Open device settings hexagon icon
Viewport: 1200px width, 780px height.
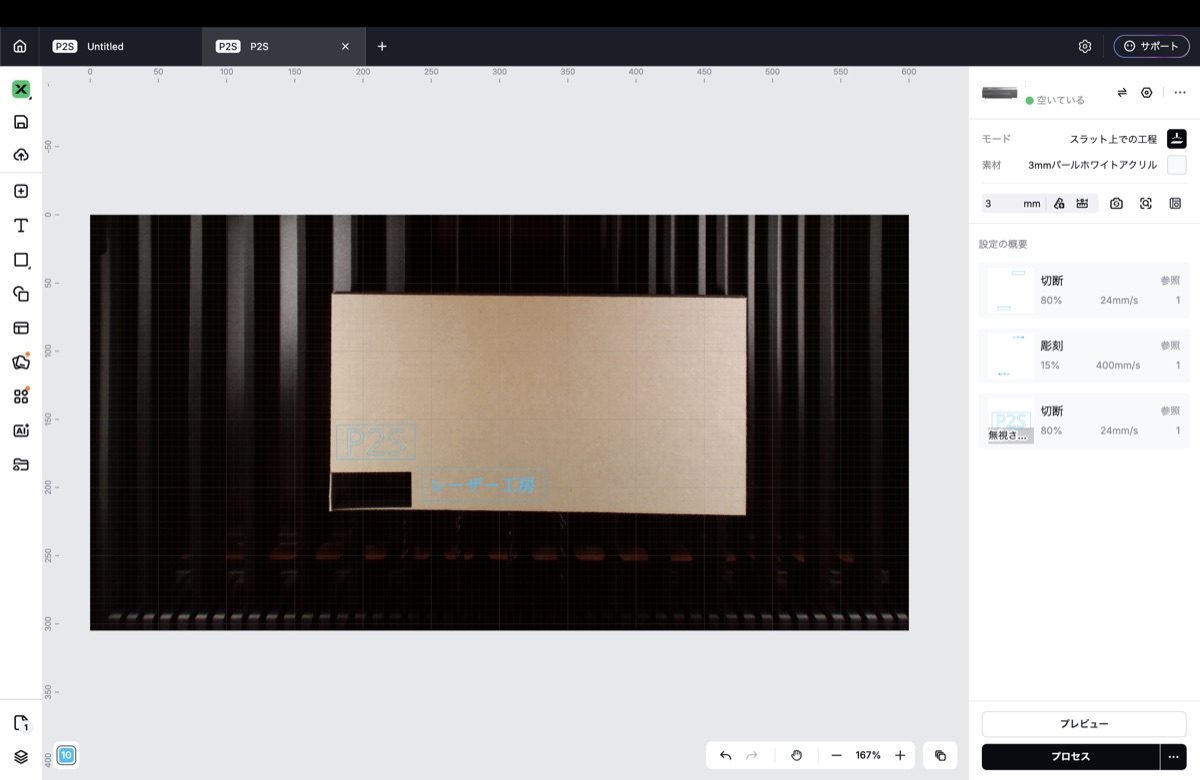pos(1147,92)
